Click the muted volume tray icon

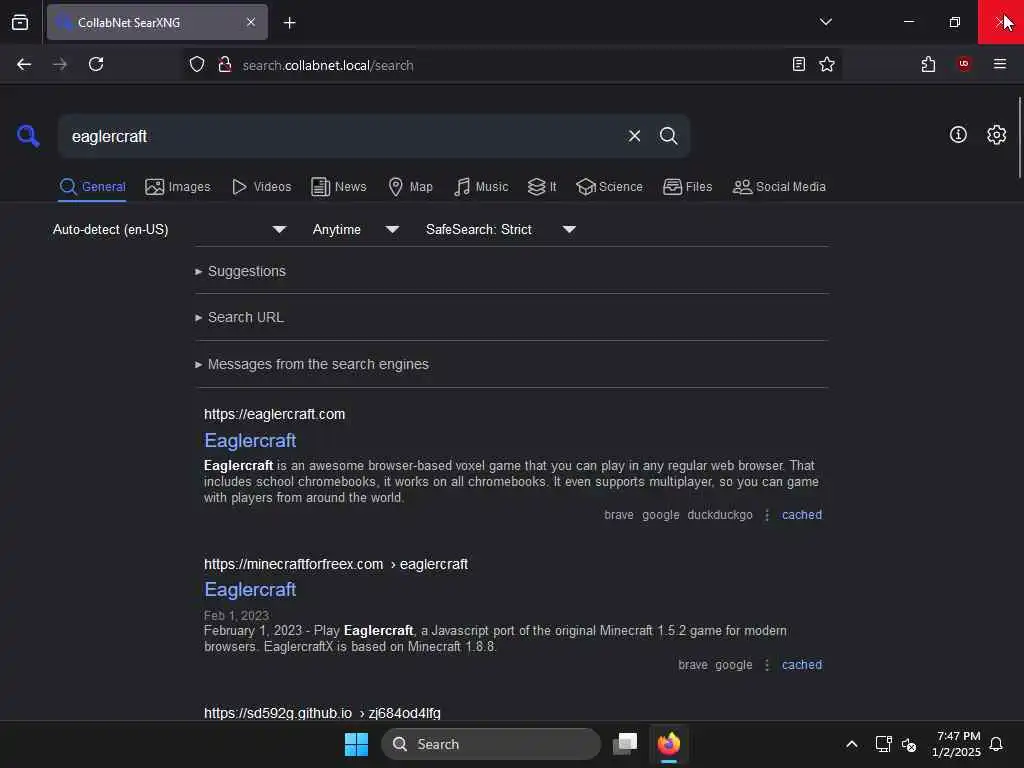click(908, 744)
